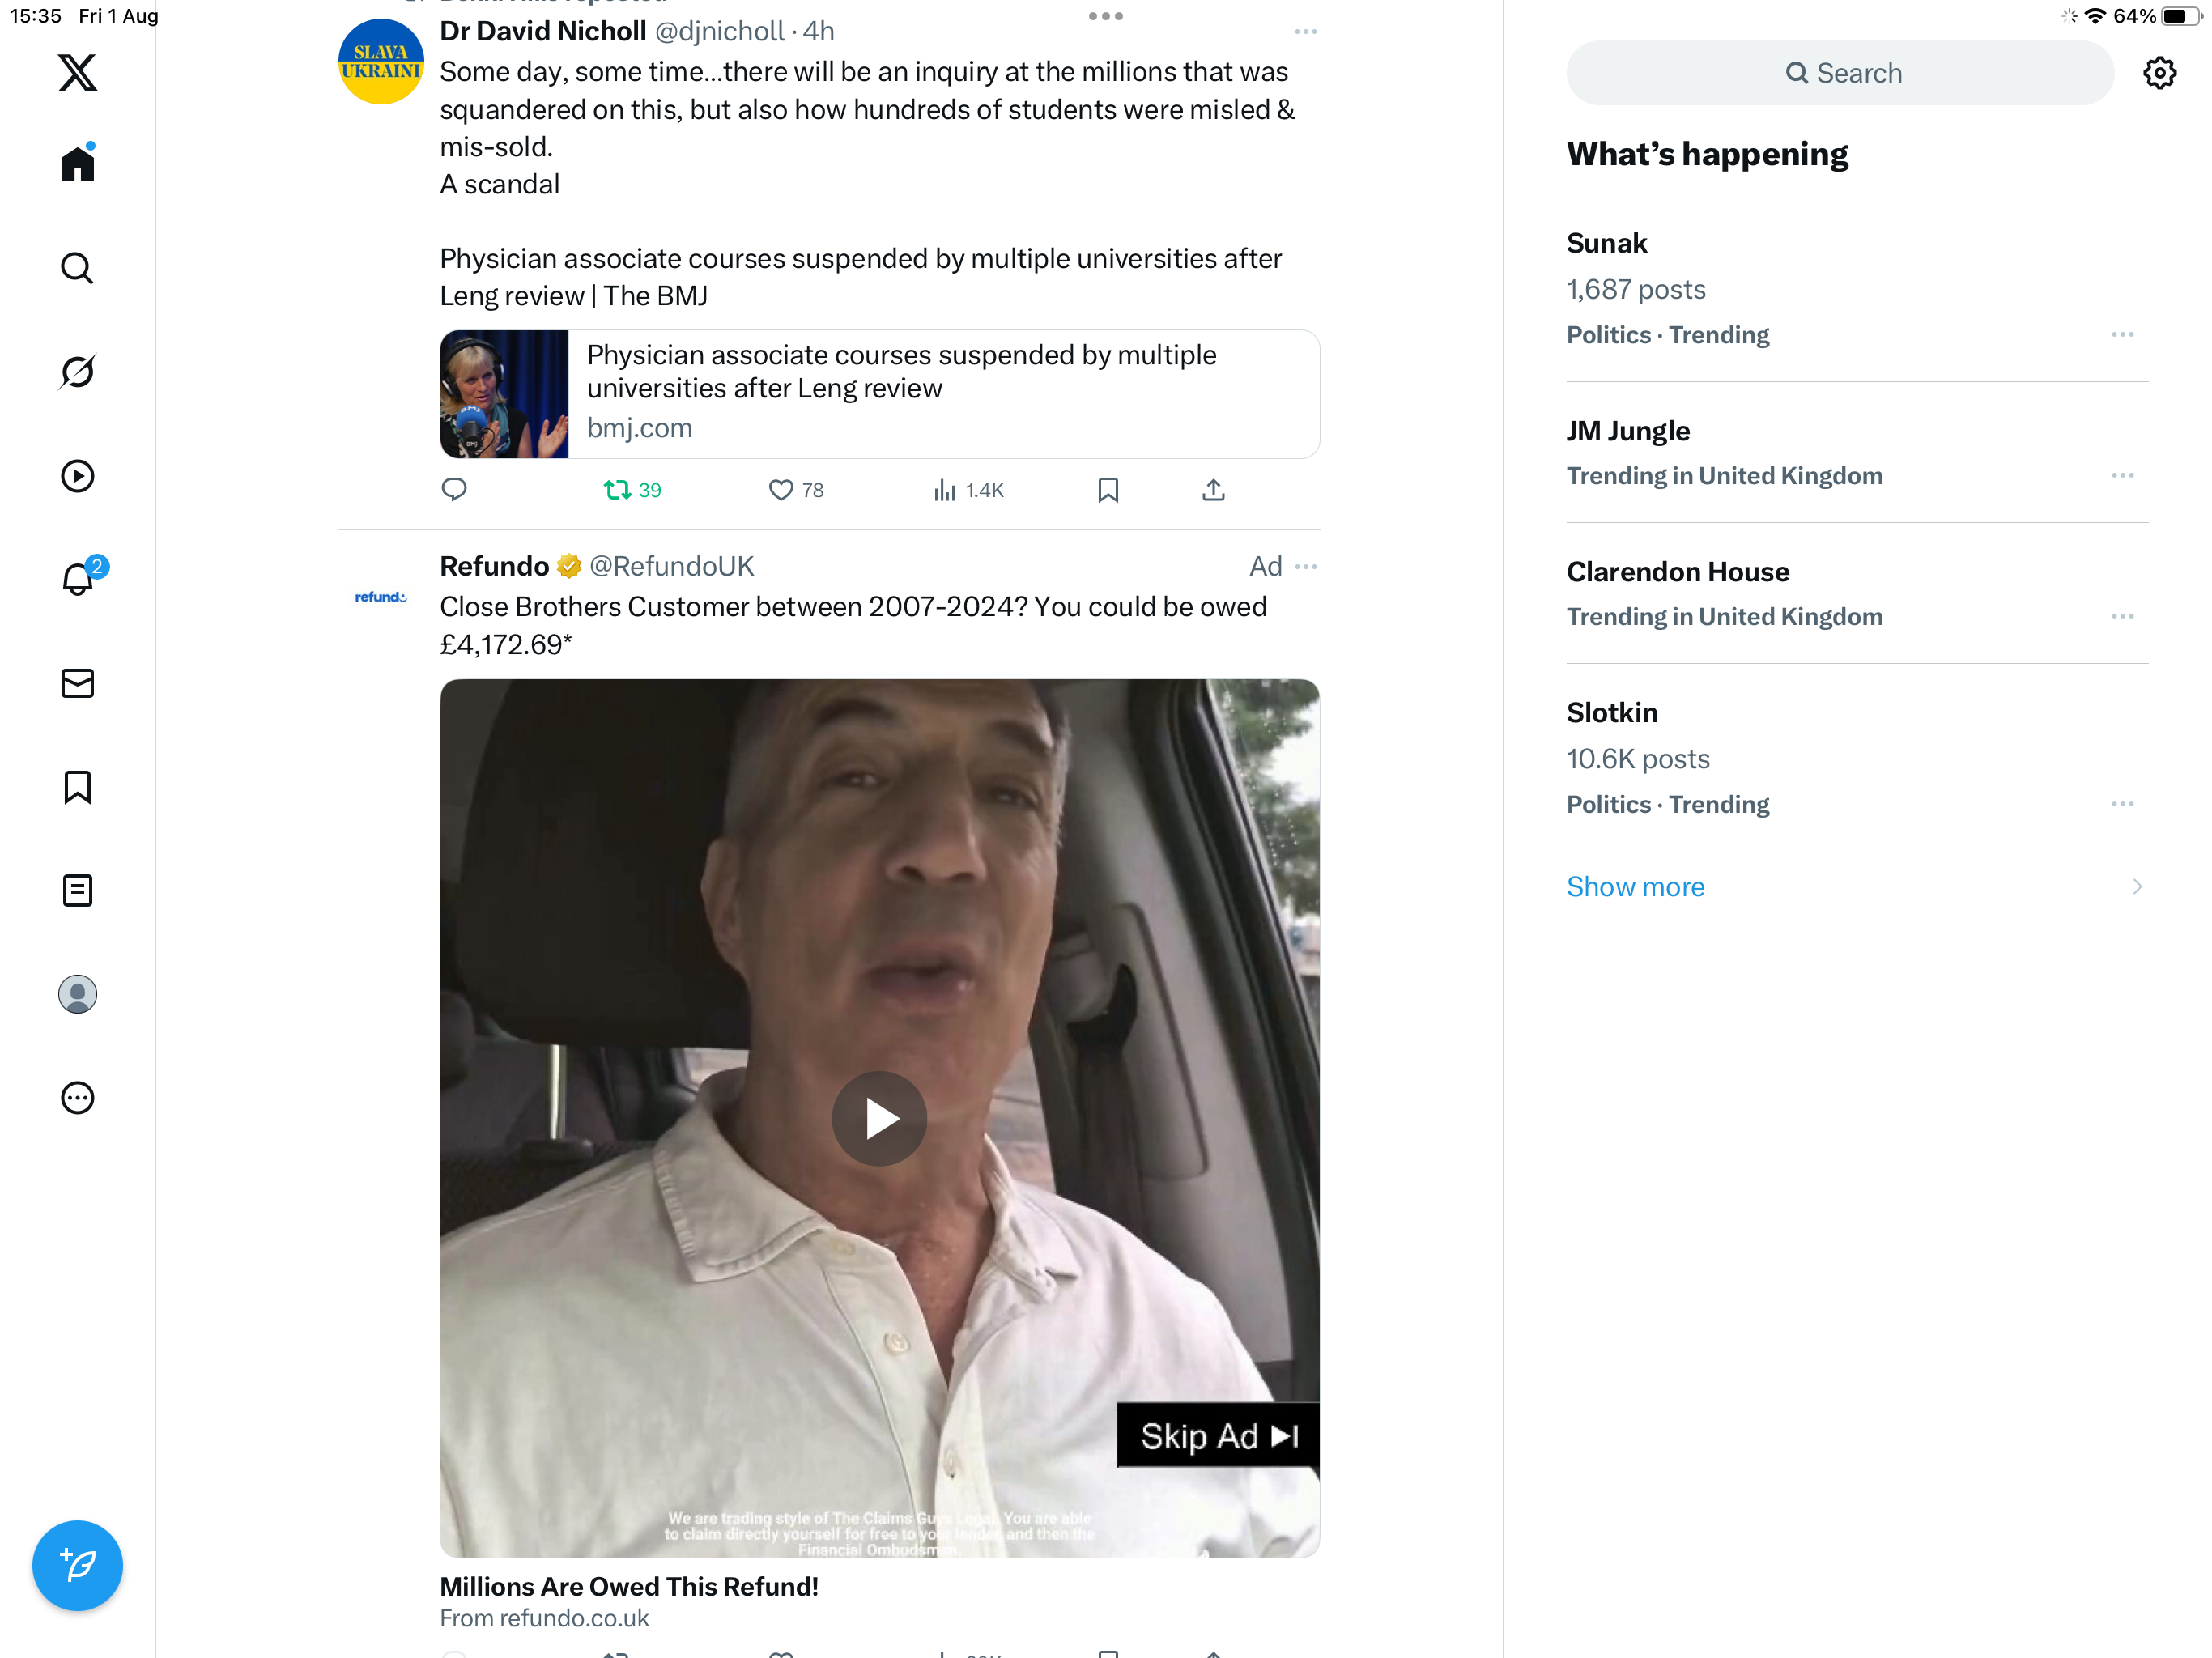Open search settings gear icon
Screen dimensions: 2212x1658
click(x=2159, y=73)
